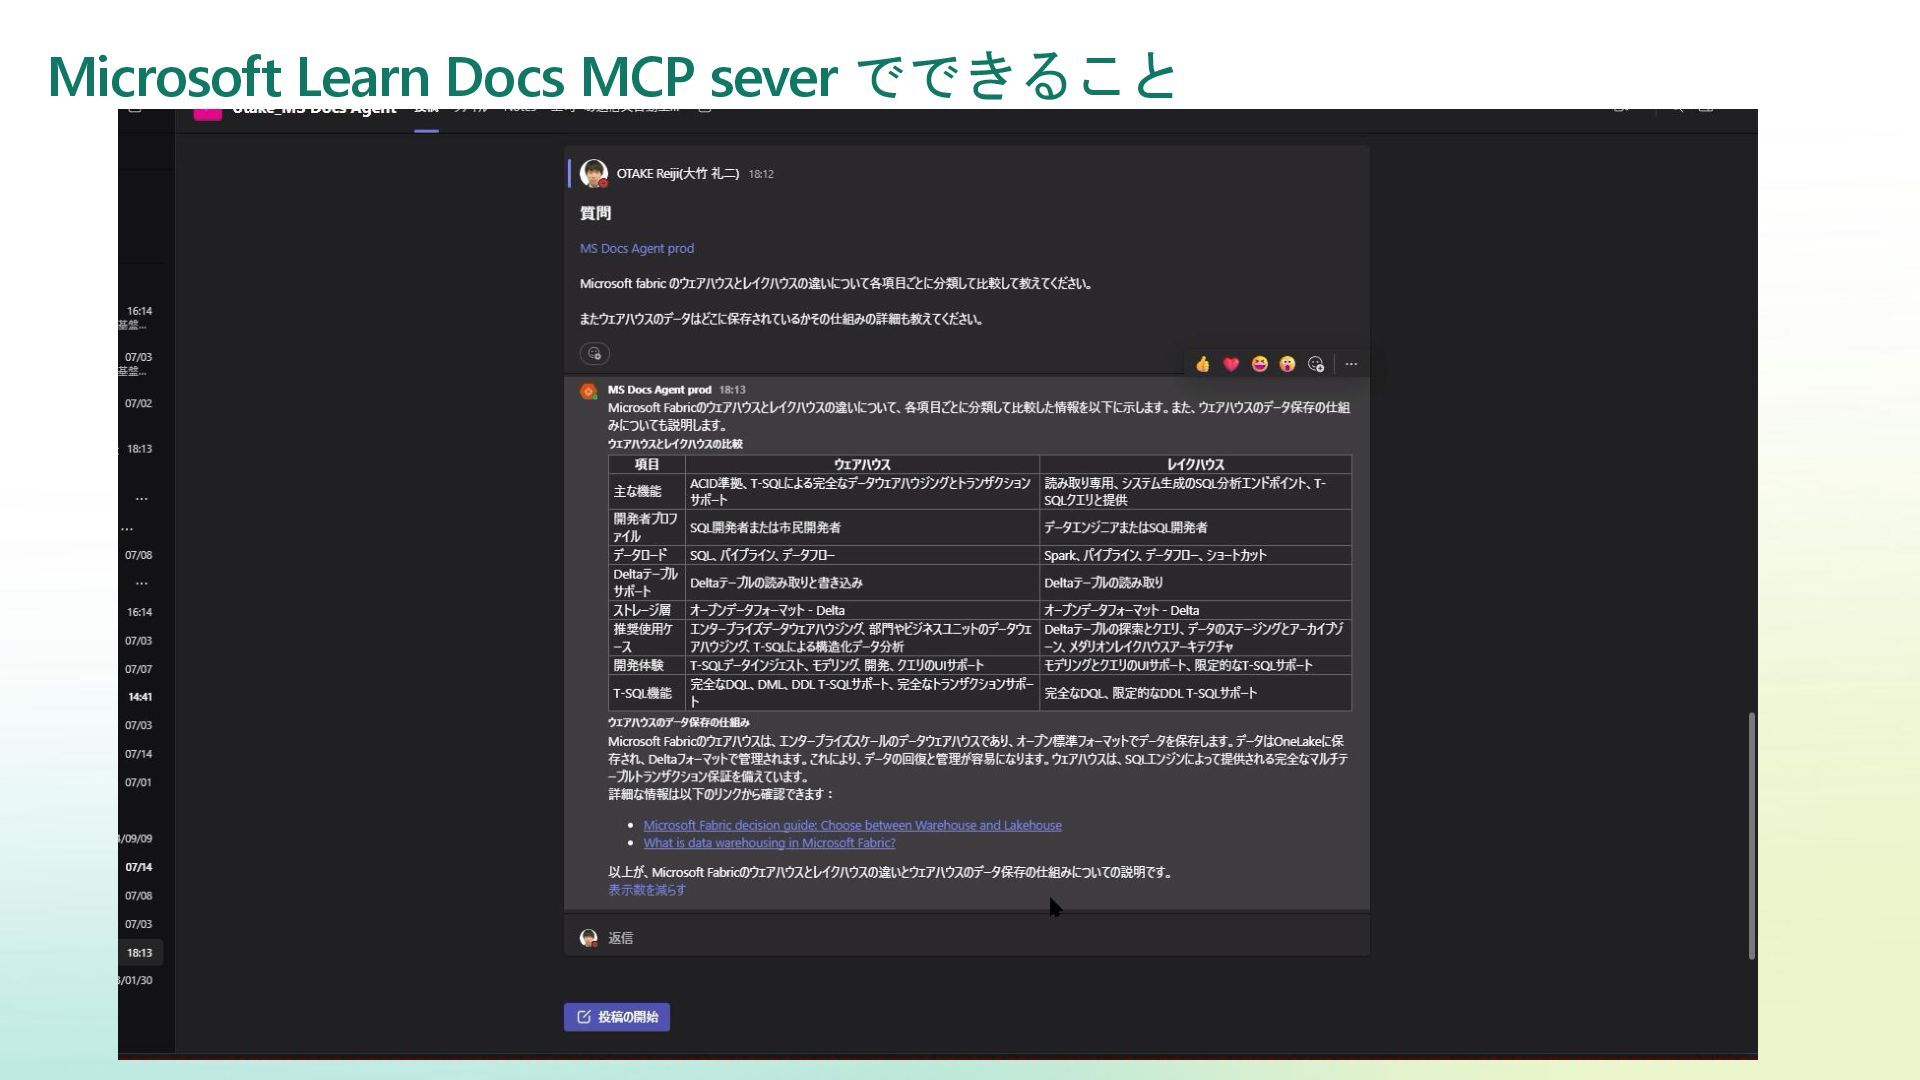Viewport: 1920px width, 1080px height.
Task: Click the 質問 post title
Action: pyautogui.click(x=595, y=213)
